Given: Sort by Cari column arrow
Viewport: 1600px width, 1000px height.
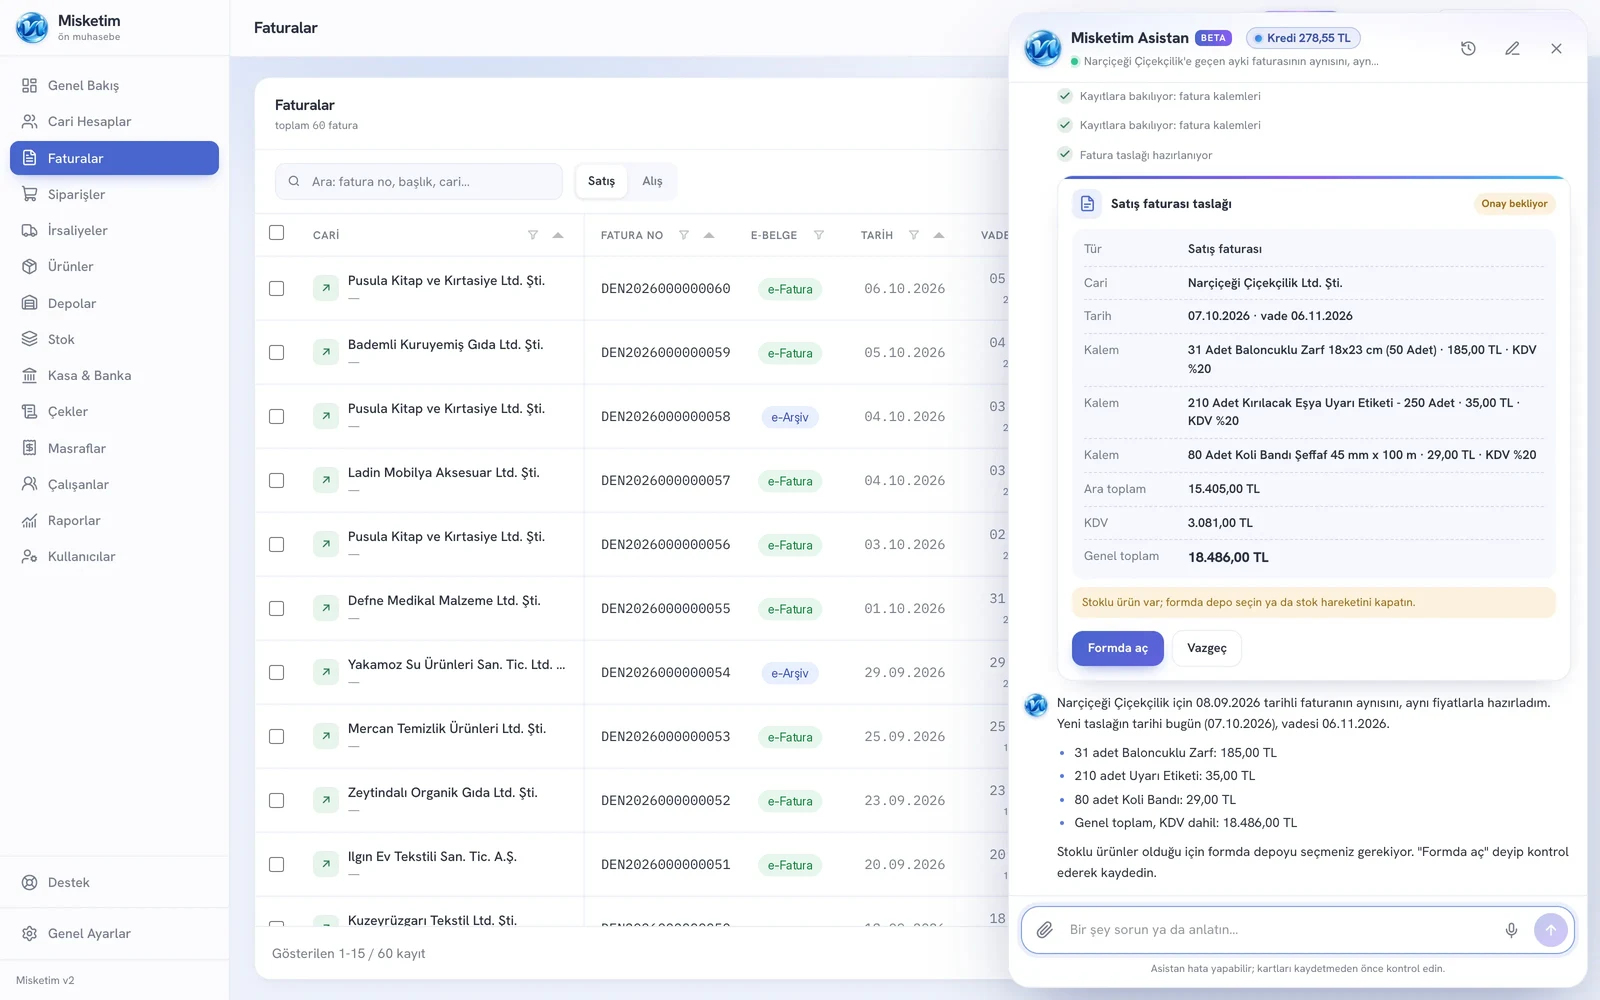Looking at the screenshot, I should [x=558, y=235].
